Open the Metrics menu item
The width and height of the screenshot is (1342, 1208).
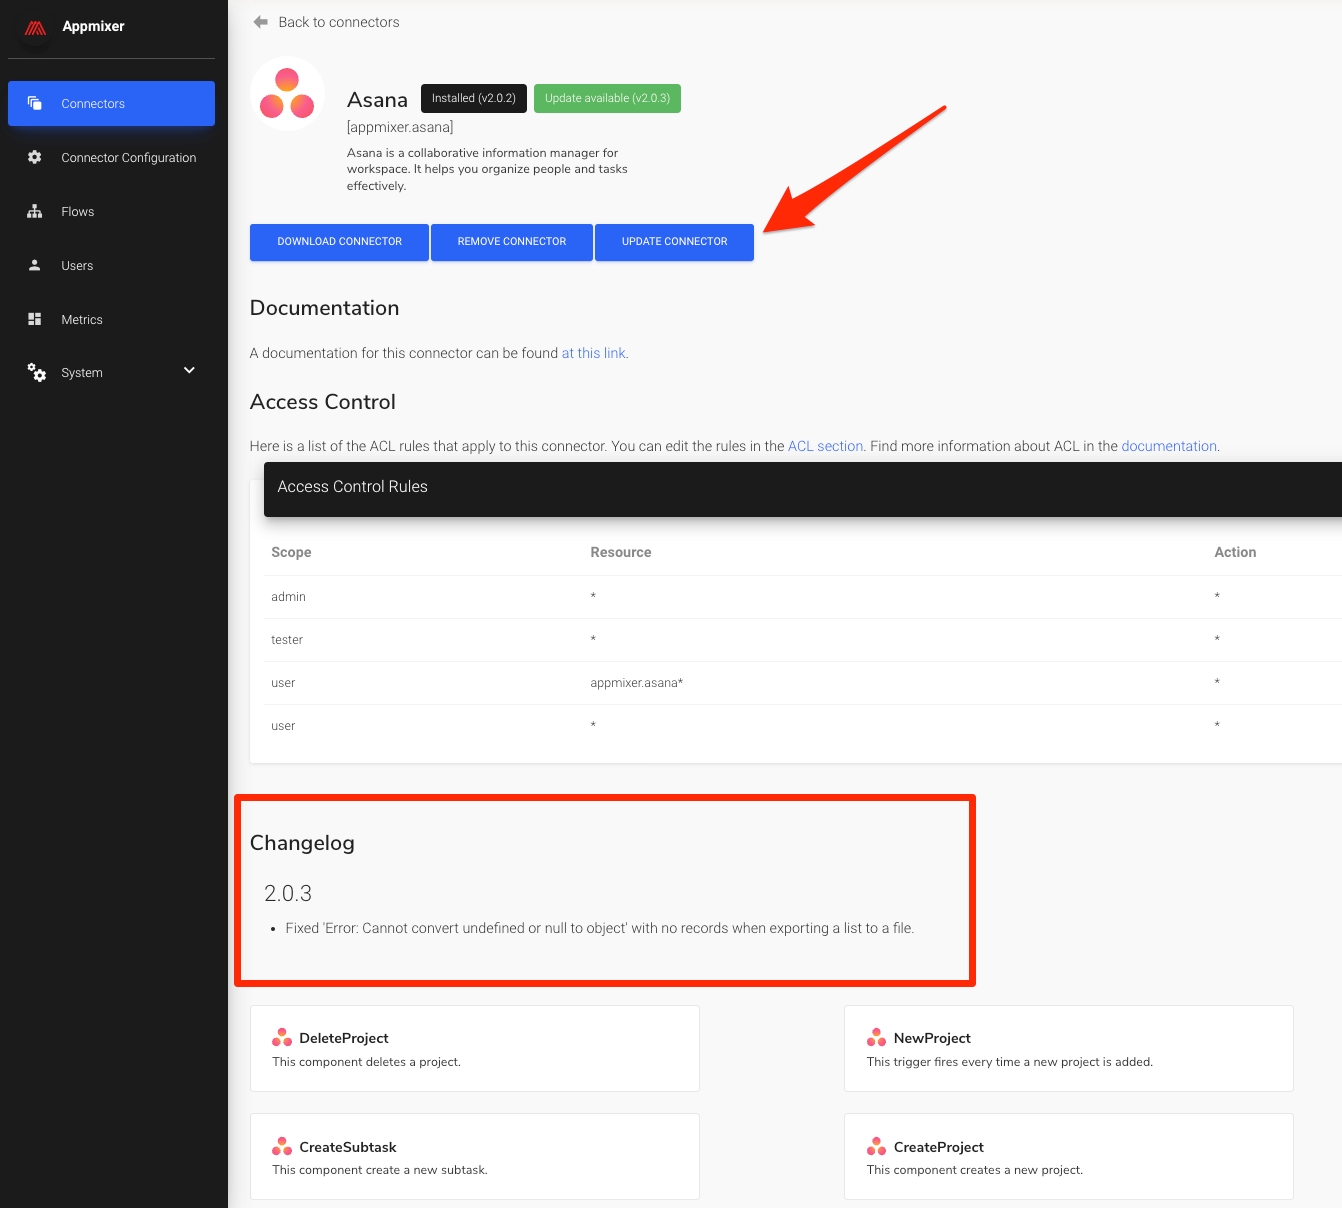[82, 320]
